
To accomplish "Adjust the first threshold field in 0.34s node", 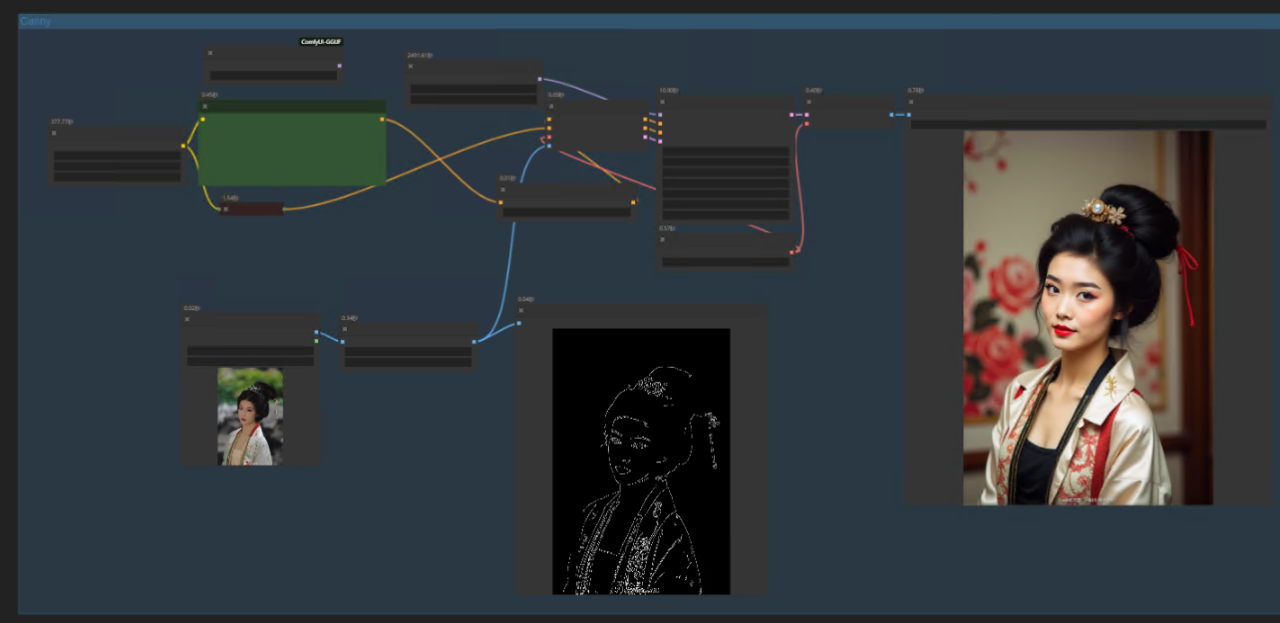I will click(408, 352).
